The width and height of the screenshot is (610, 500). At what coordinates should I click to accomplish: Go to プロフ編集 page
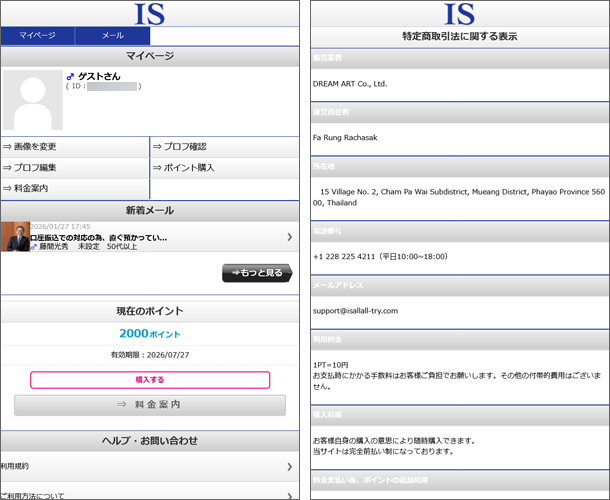pyautogui.click(x=75, y=167)
